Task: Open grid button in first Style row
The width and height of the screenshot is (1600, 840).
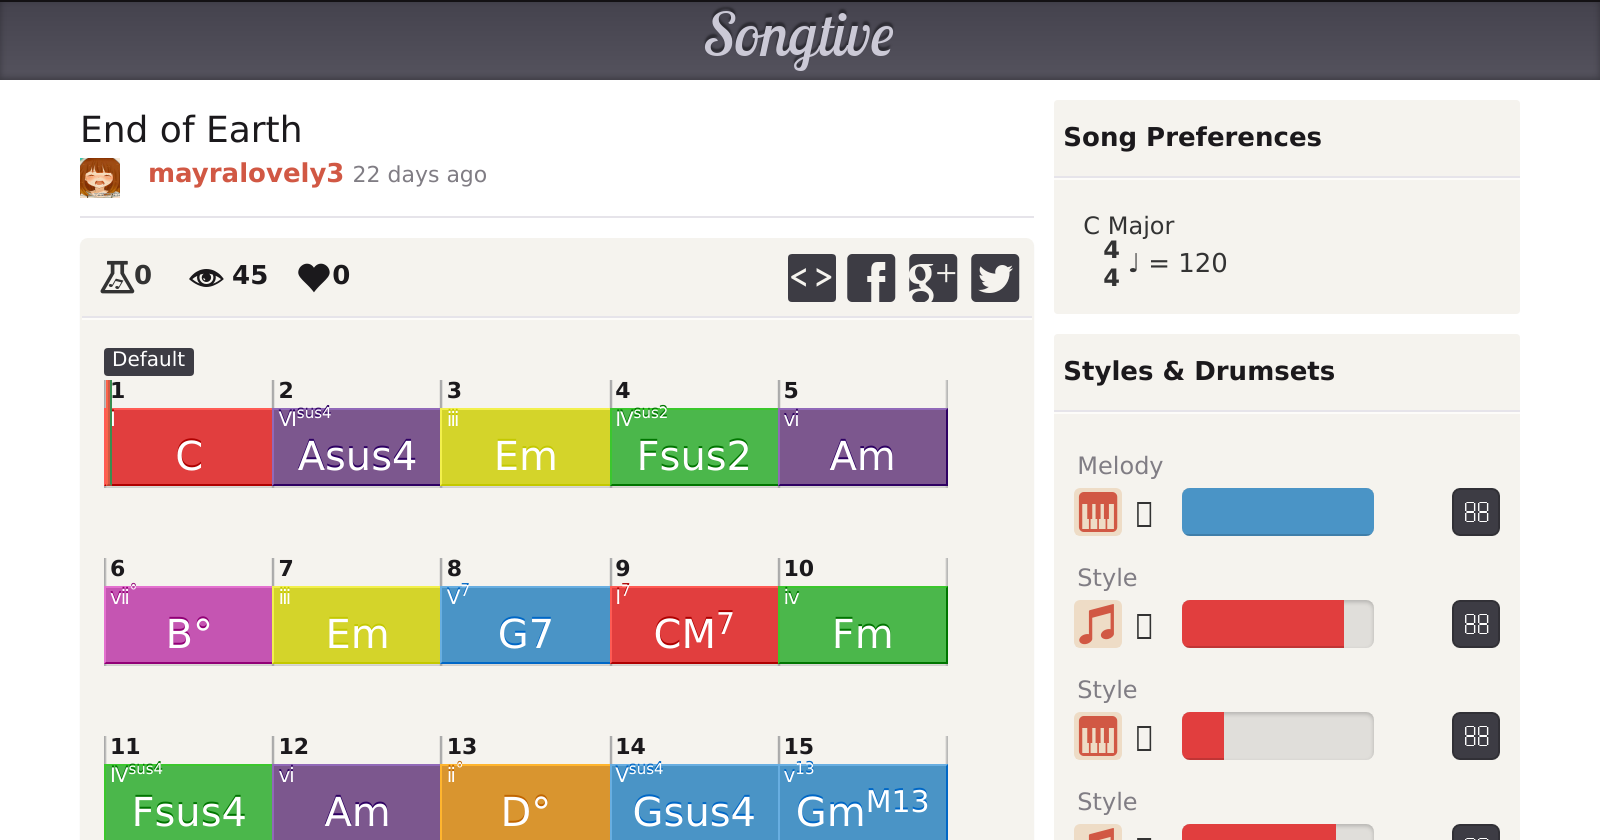Action: (1475, 625)
